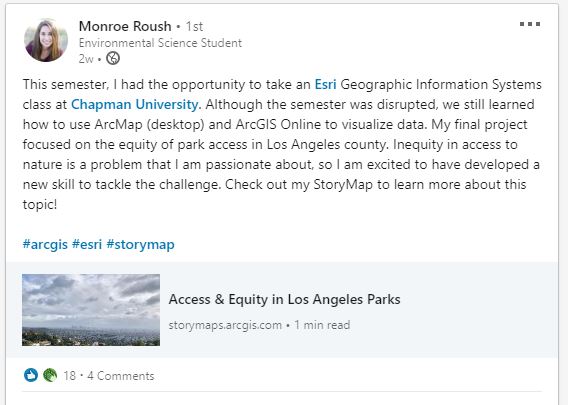Click the storymaps.arcgis.com source text
The width and height of the screenshot is (568, 405).
[225, 325]
